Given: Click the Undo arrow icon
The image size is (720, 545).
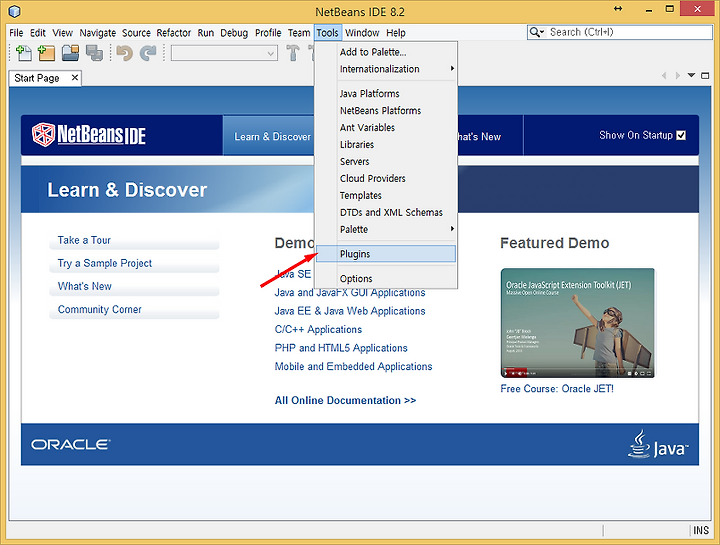Looking at the screenshot, I should [124, 53].
